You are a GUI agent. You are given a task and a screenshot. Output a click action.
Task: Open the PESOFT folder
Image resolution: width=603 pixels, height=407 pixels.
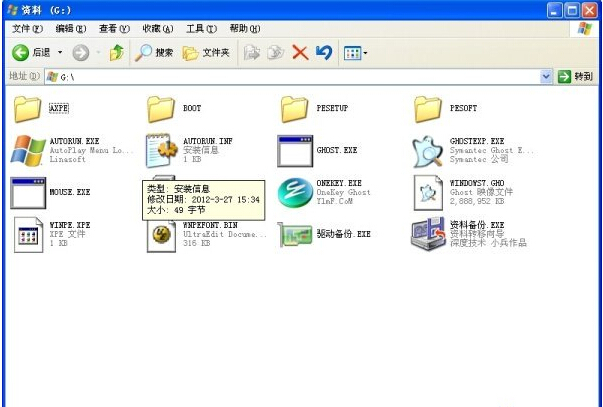tap(428, 109)
